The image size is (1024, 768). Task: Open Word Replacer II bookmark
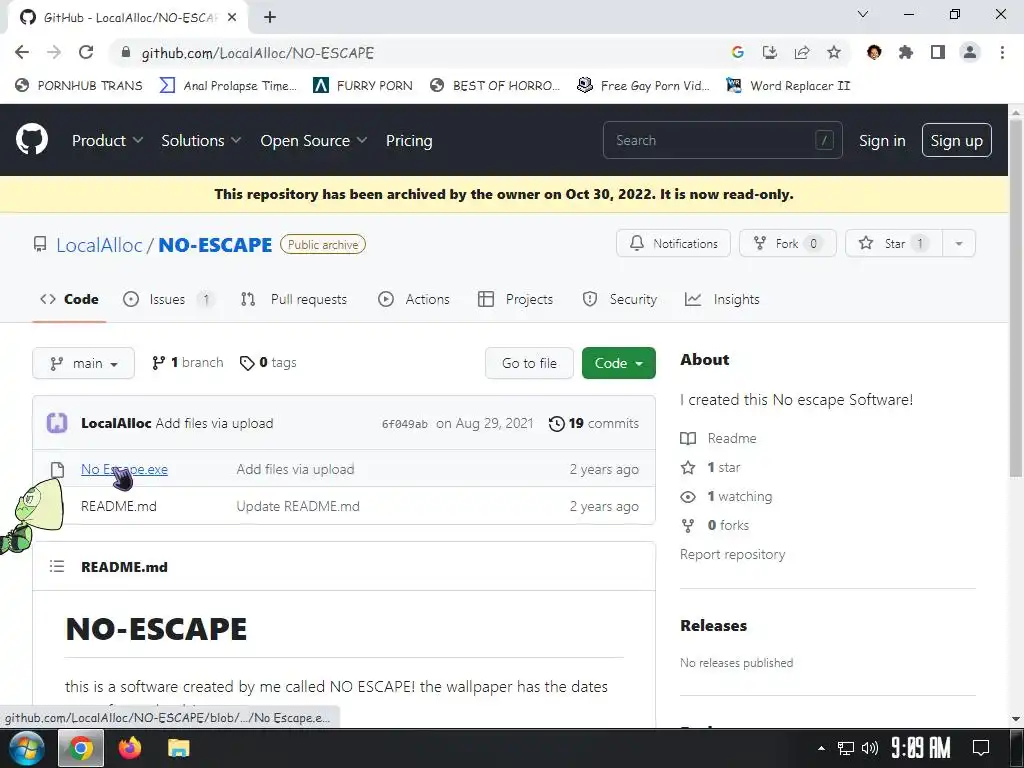pos(788,86)
